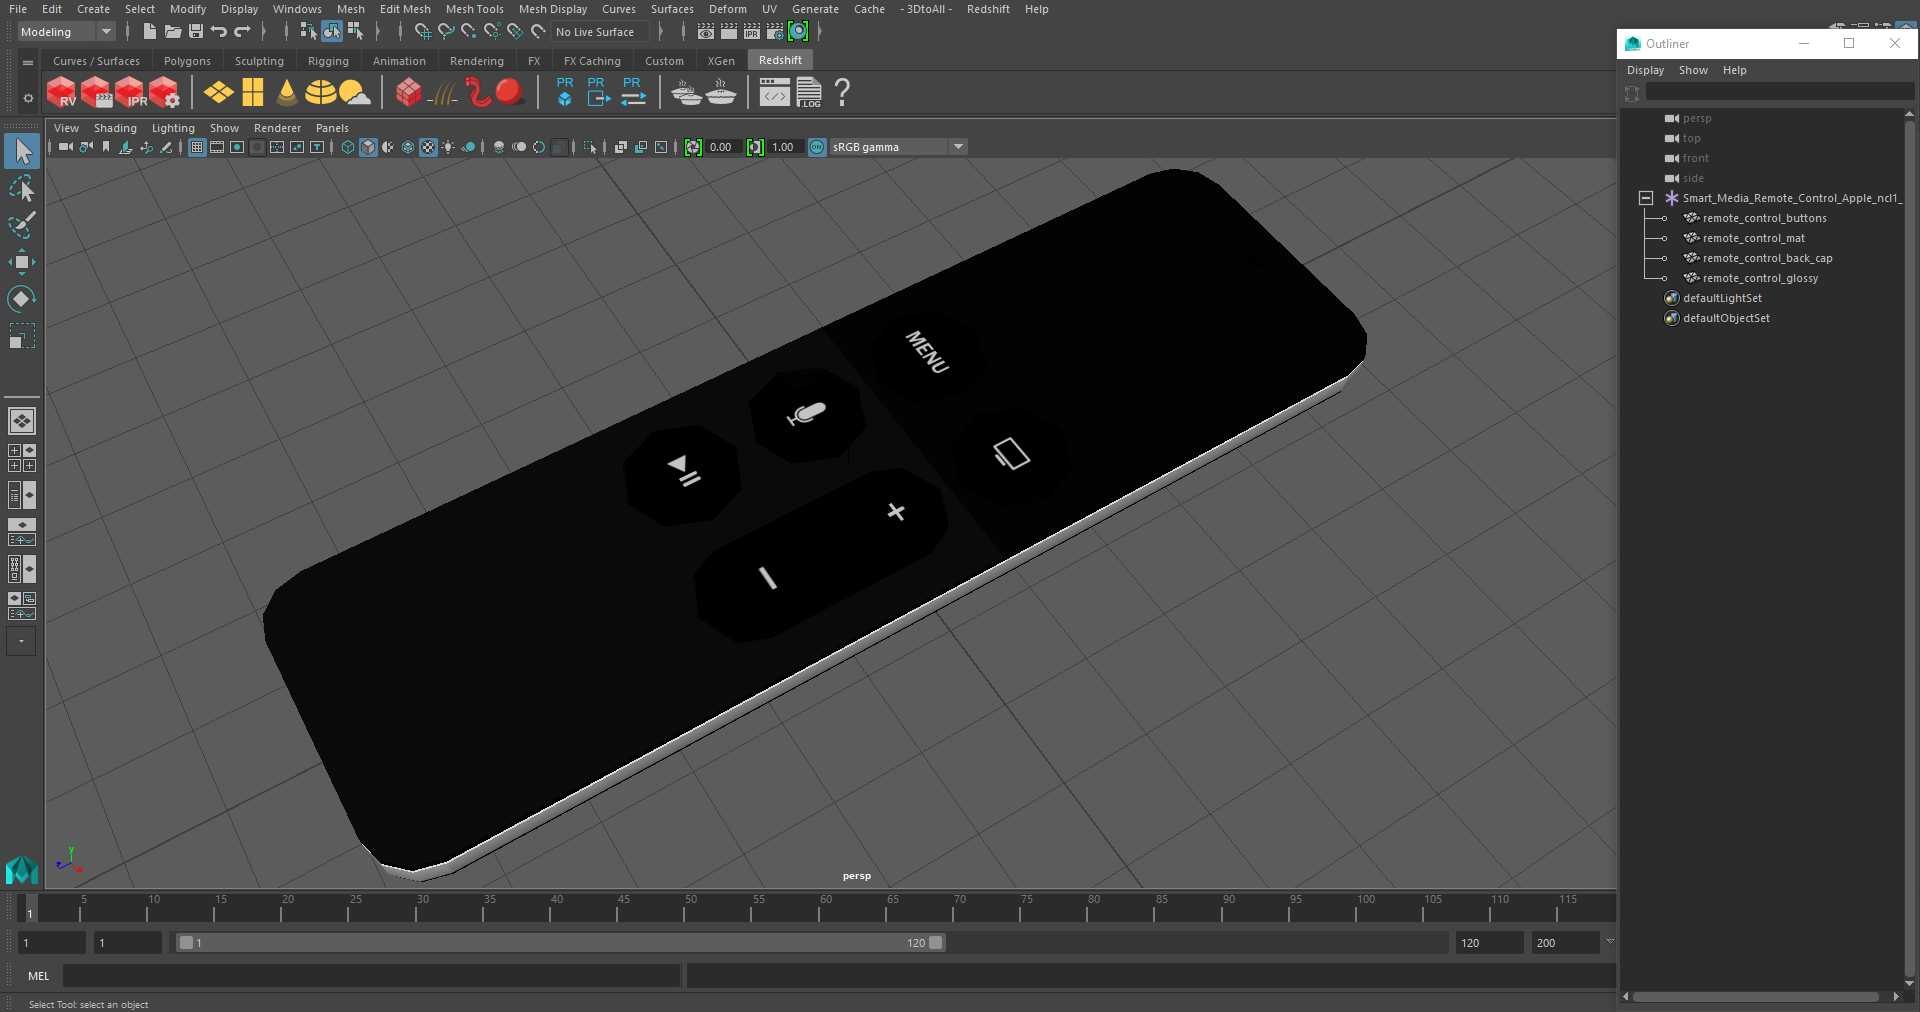
Task: Select remote_control_glossy in the Outliner
Action: click(x=1760, y=278)
